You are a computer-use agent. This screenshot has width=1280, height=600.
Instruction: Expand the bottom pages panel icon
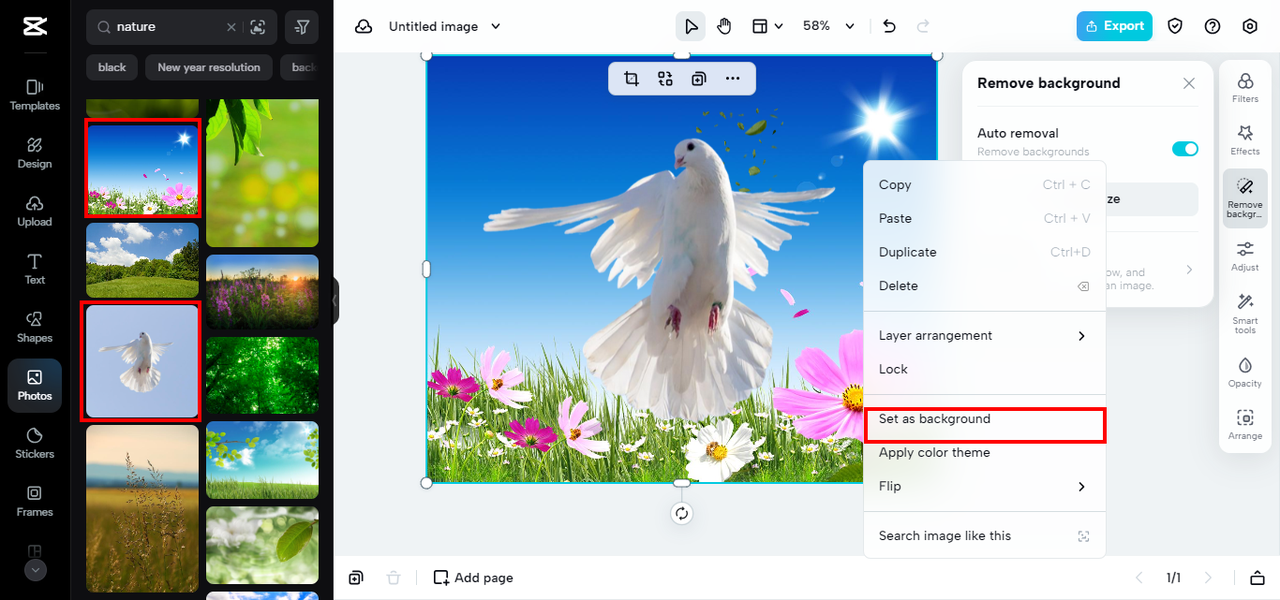click(x=1257, y=578)
